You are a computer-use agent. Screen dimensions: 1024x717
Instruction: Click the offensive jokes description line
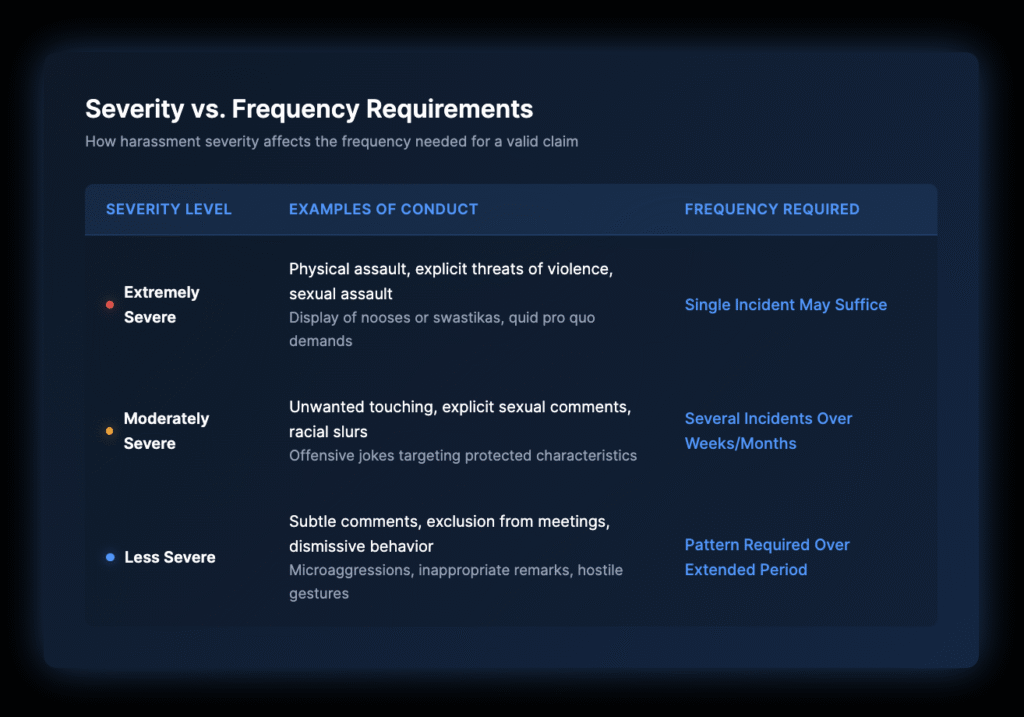tap(463, 456)
